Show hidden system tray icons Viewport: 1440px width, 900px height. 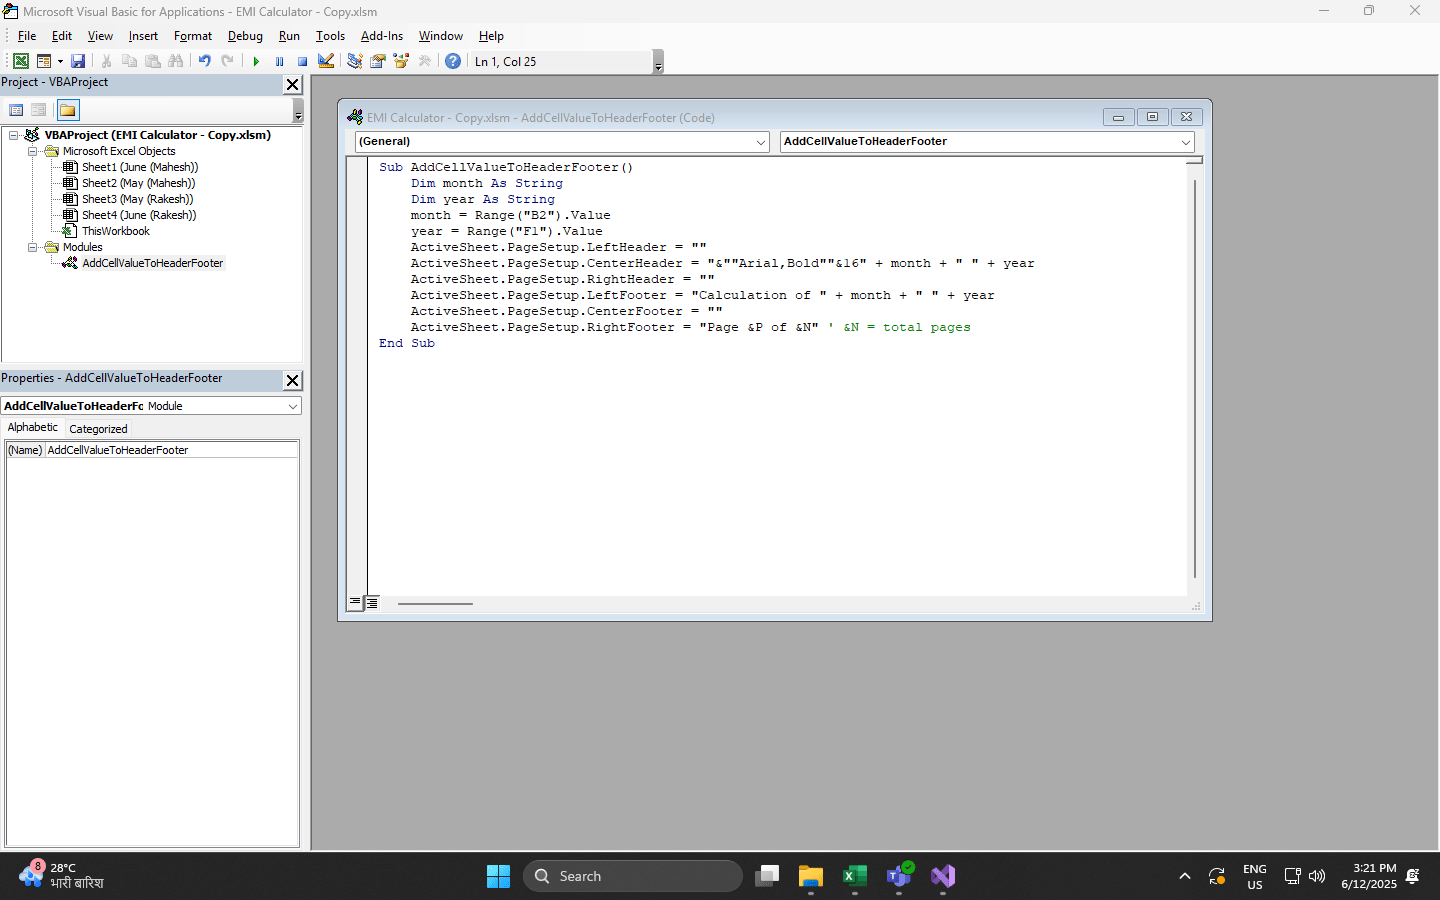[x=1185, y=876]
